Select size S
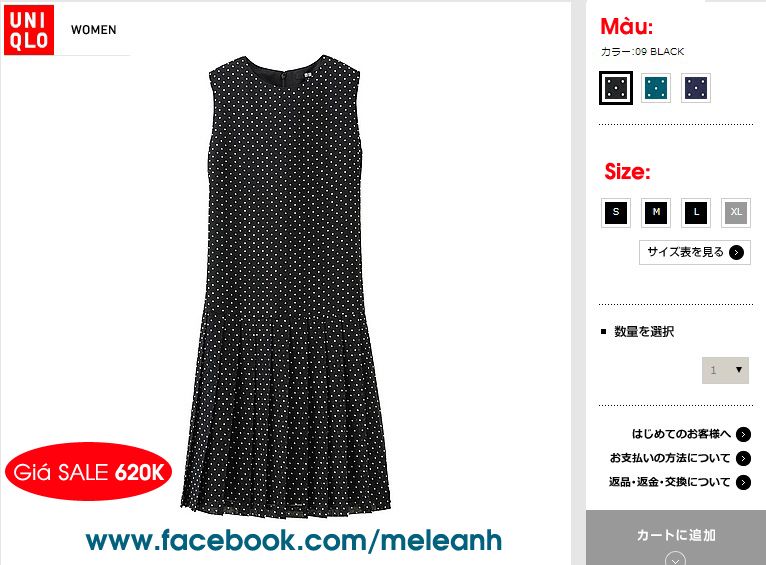The image size is (766, 565). tap(616, 212)
